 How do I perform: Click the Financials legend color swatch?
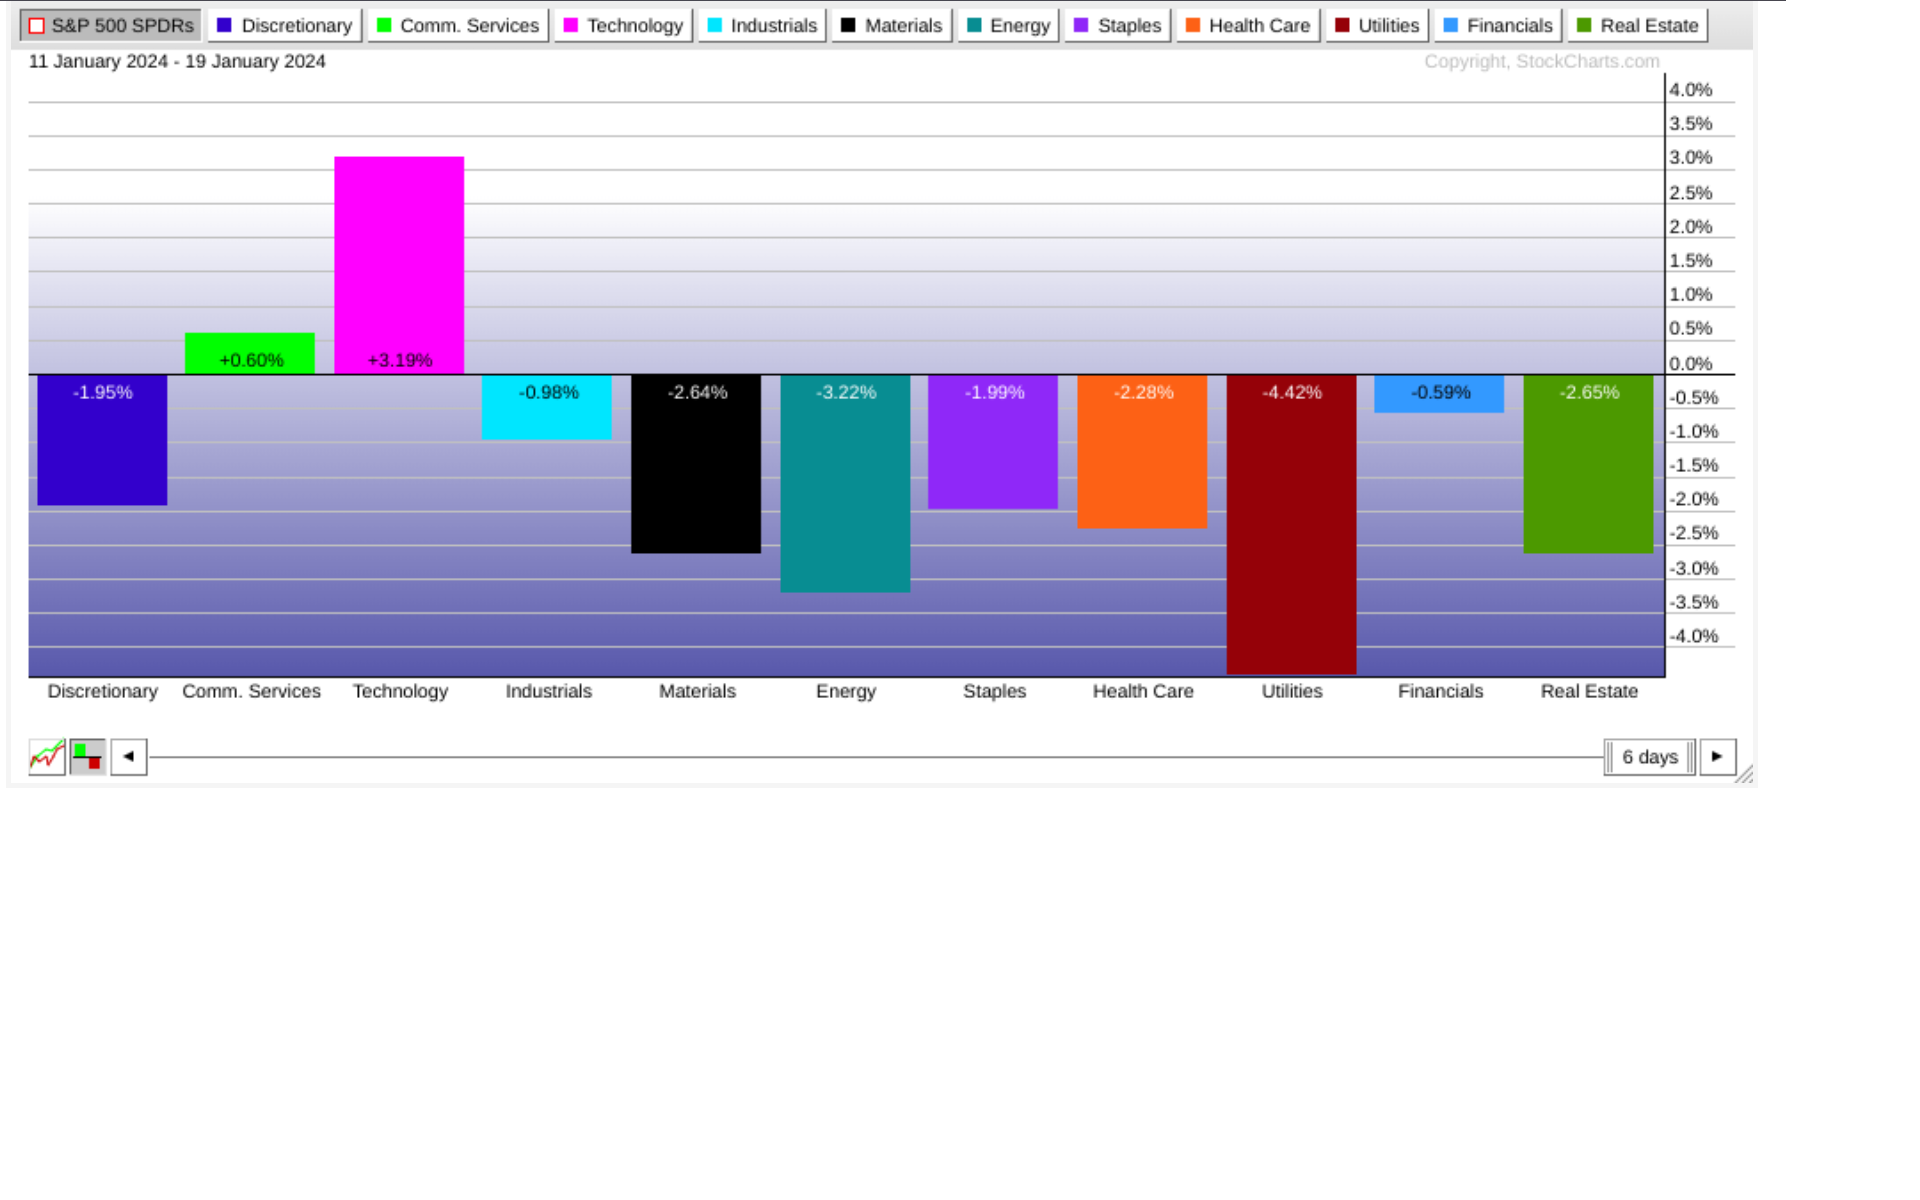(1451, 25)
